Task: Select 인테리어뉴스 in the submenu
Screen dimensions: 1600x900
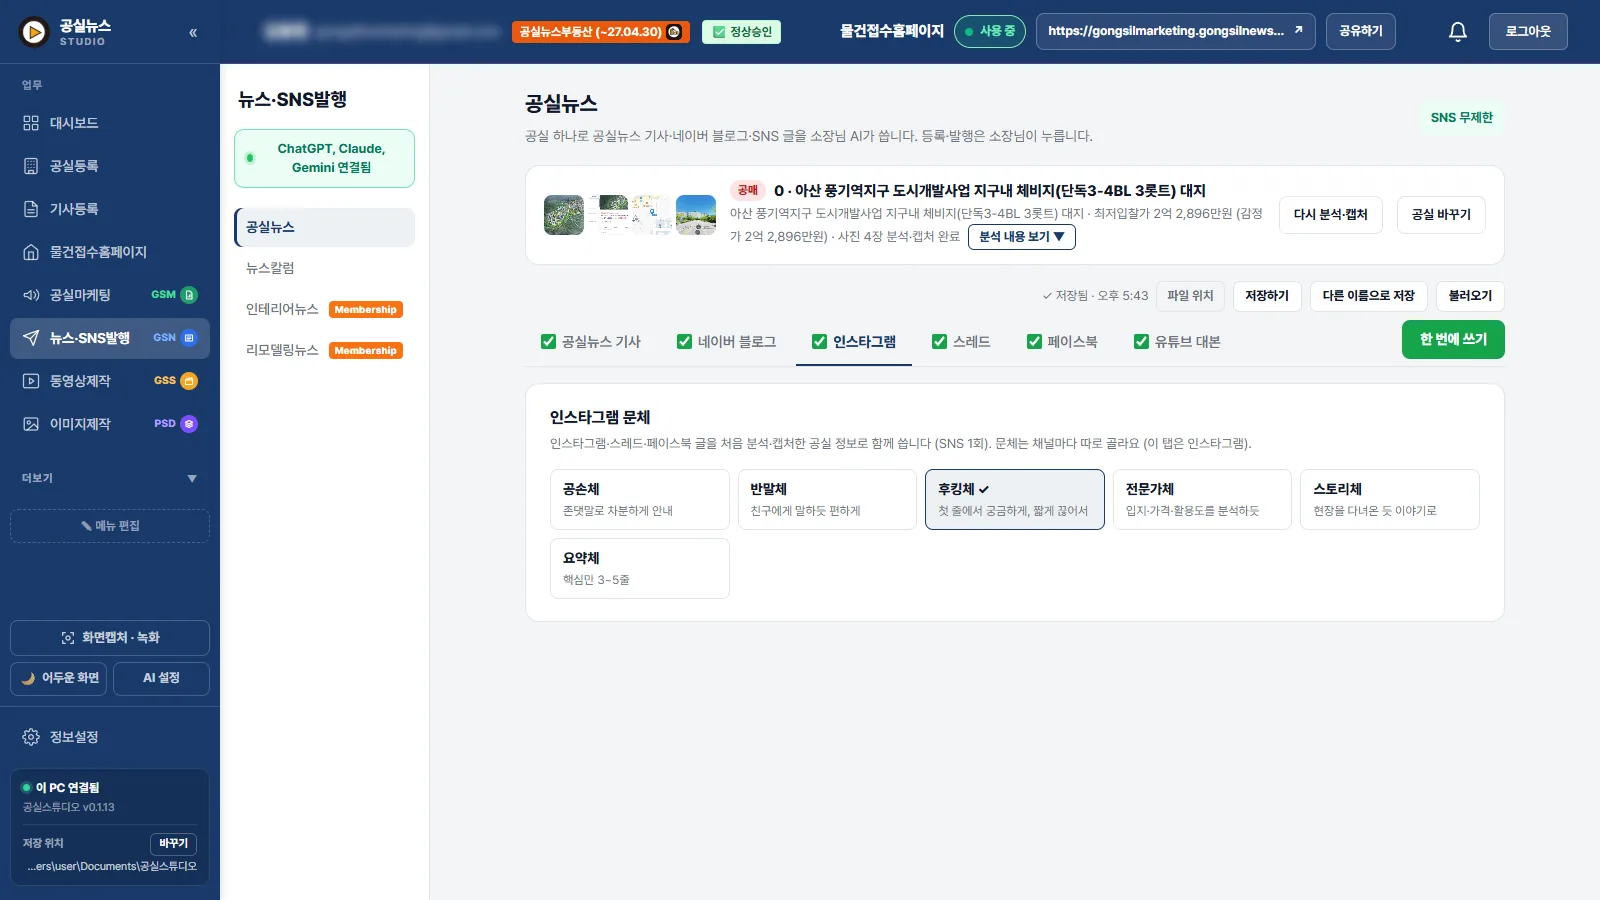Action: pyautogui.click(x=324, y=309)
